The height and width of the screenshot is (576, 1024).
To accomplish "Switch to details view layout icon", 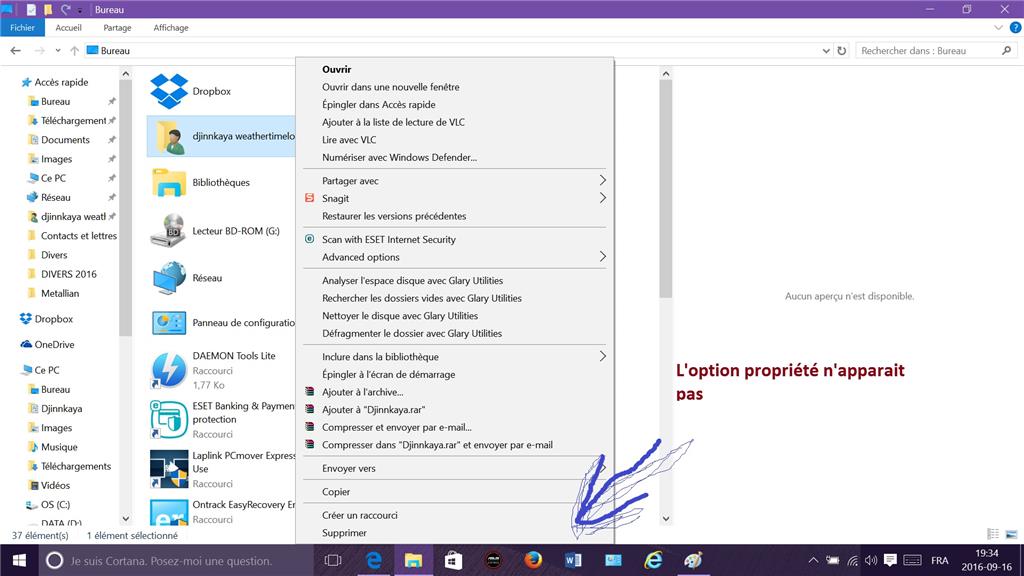I will [993, 534].
